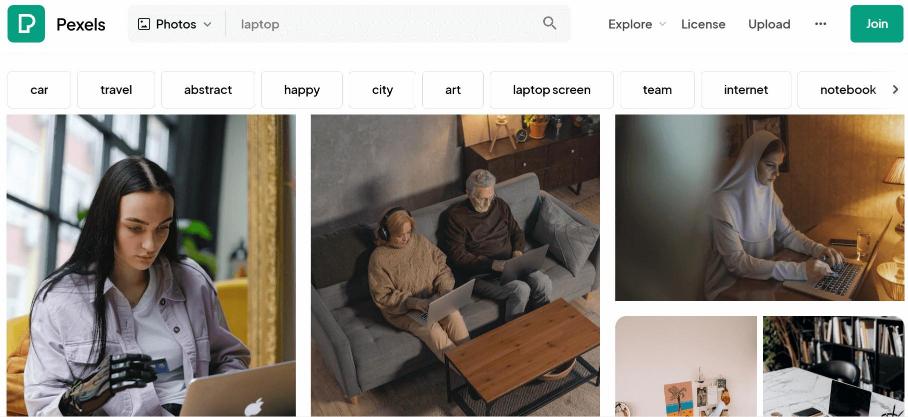
Task: Show more tags with right arrow
Action: tap(895, 90)
